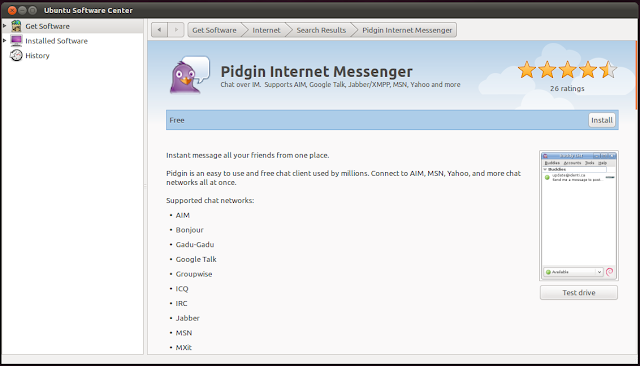Expand the Installed Software tree arrow

(4, 41)
